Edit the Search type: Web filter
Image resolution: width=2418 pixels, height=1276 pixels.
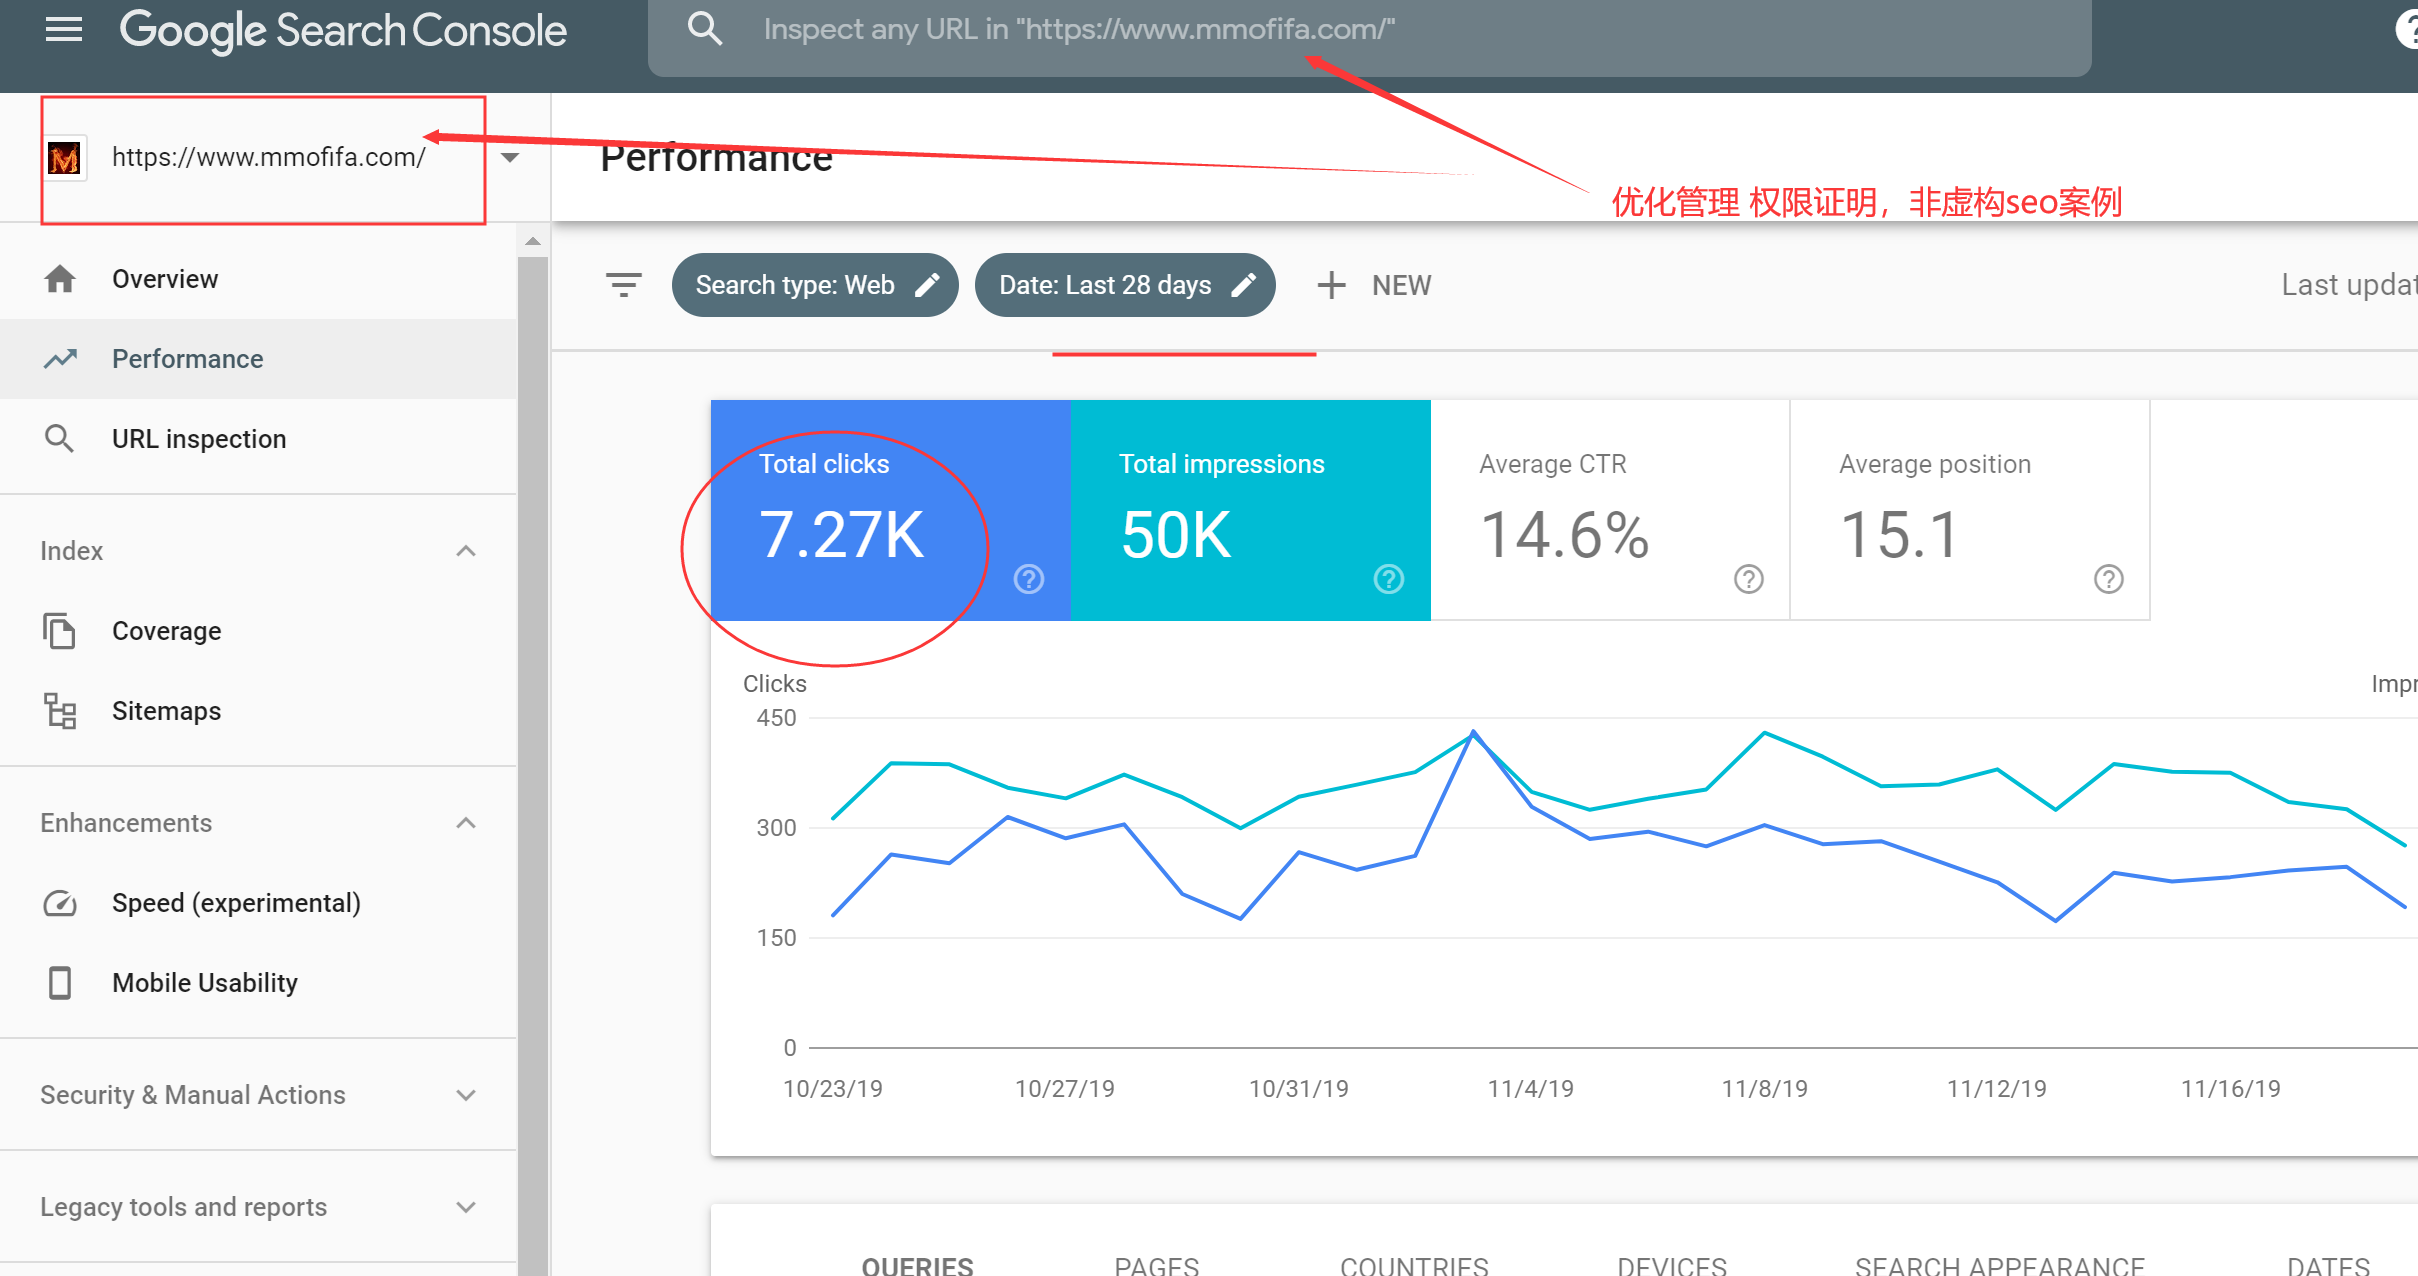click(x=815, y=285)
